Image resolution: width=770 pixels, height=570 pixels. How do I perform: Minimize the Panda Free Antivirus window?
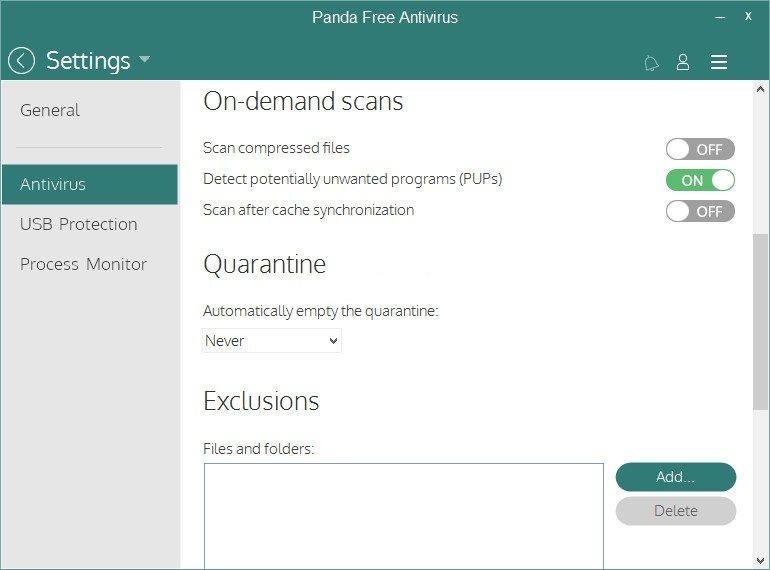[x=720, y=17]
